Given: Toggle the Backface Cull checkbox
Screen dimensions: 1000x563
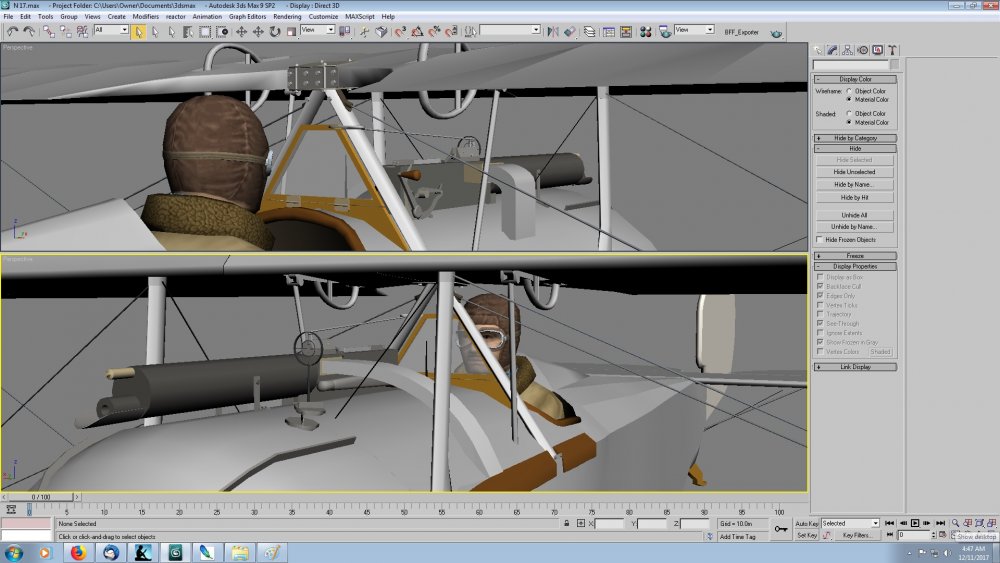Looking at the screenshot, I should click(x=820, y=286).
